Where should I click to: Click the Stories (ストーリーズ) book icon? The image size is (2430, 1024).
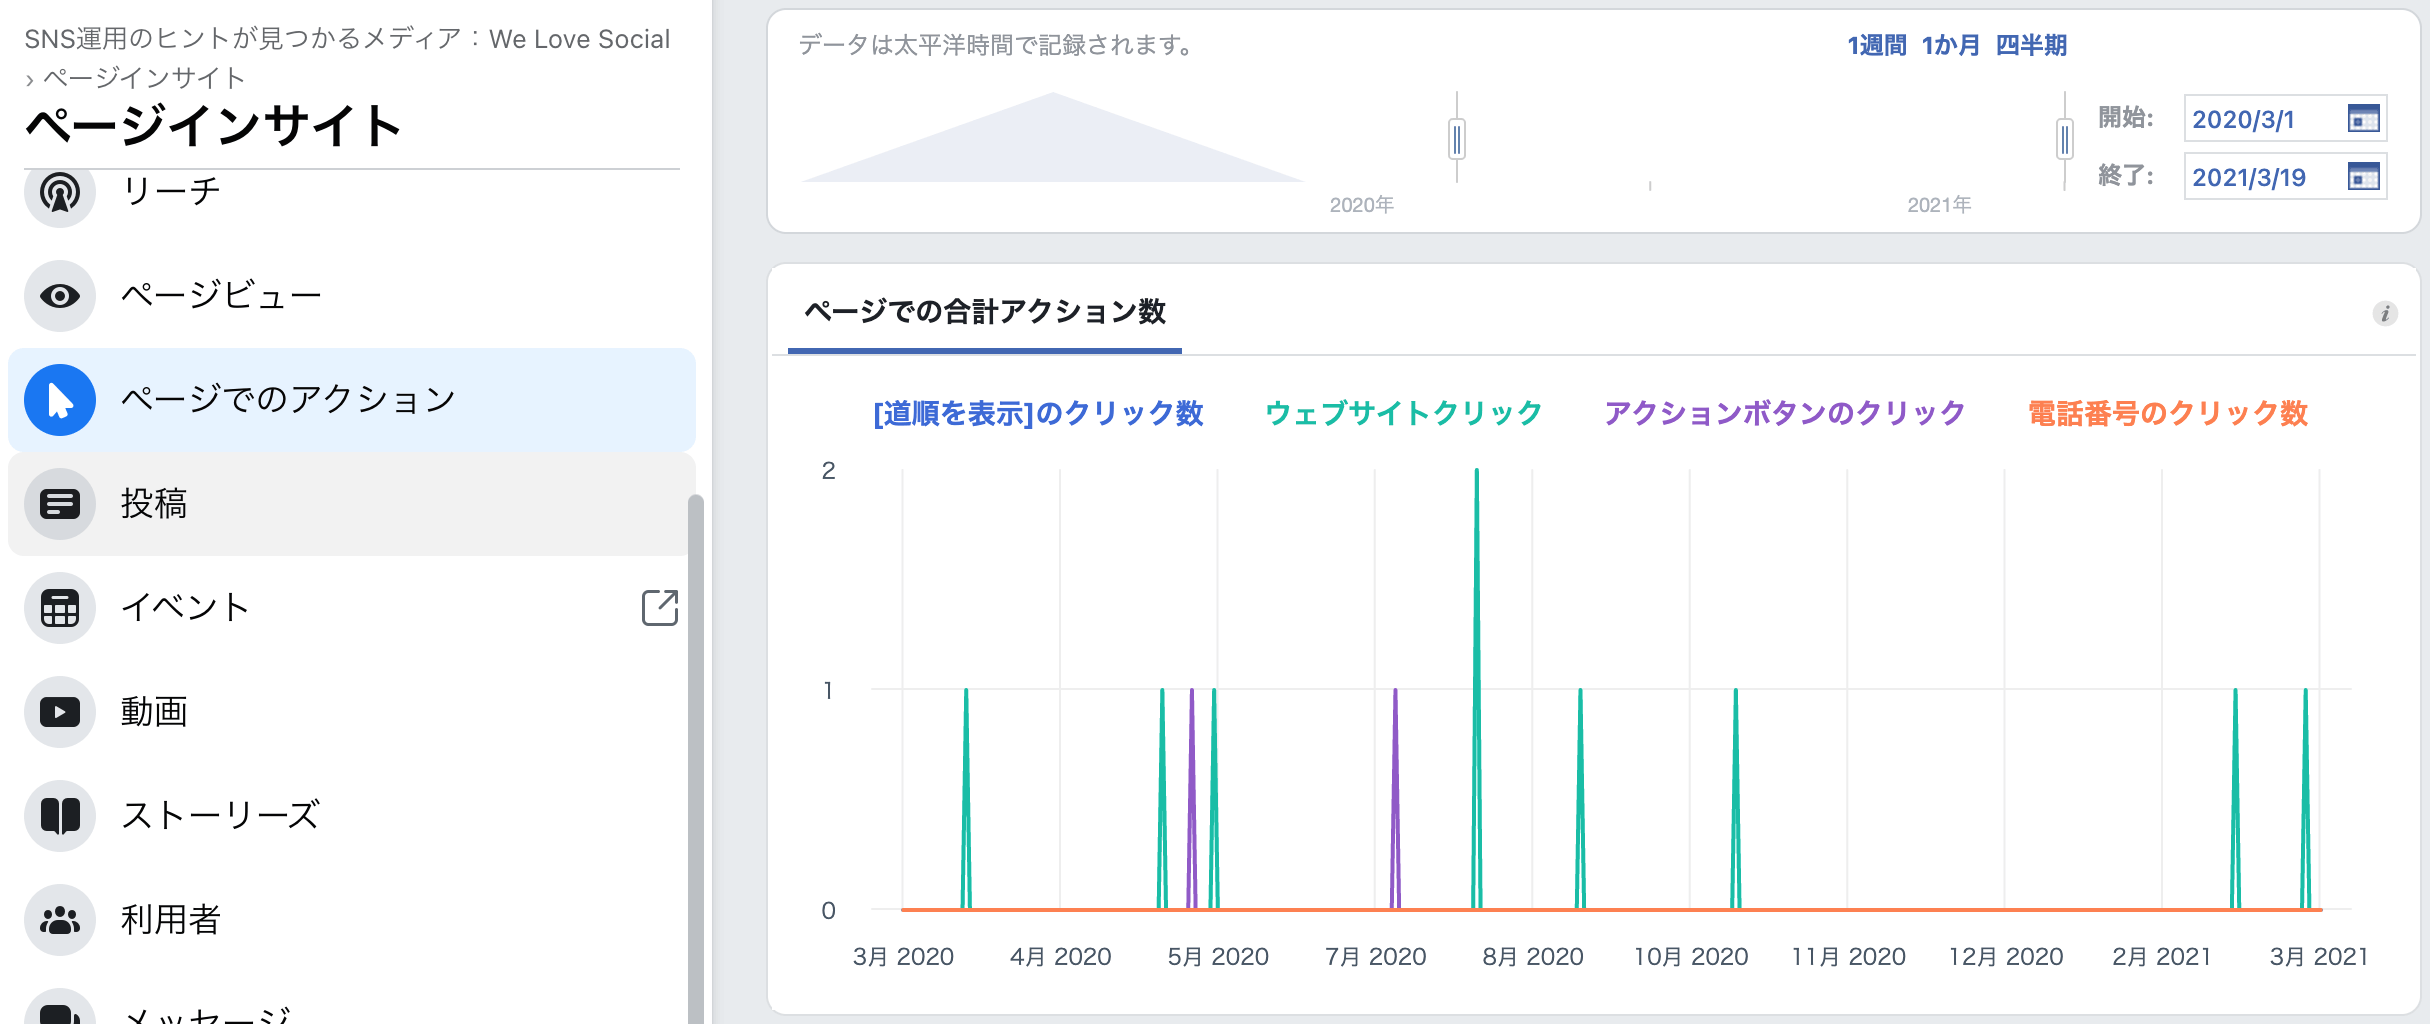(x=60, y=816)
